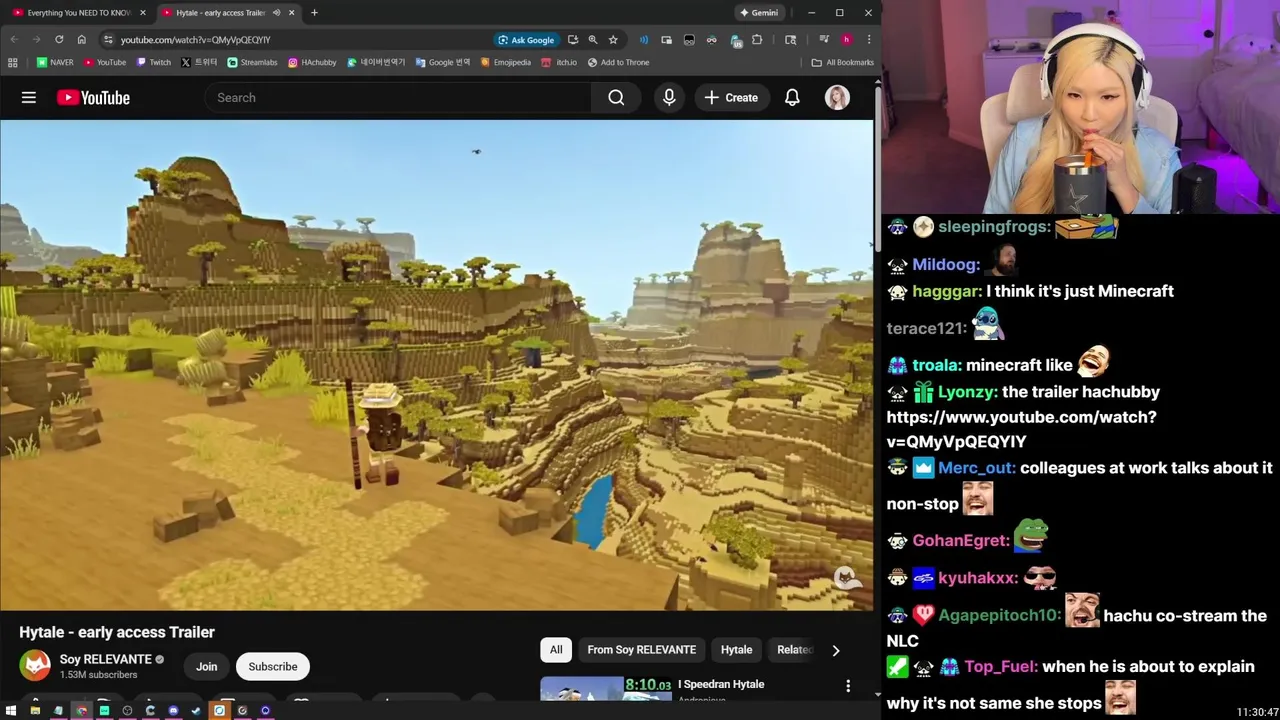1280x720 pixels.
Task: Open Gemini in Chrome
Action: point(758,13)
